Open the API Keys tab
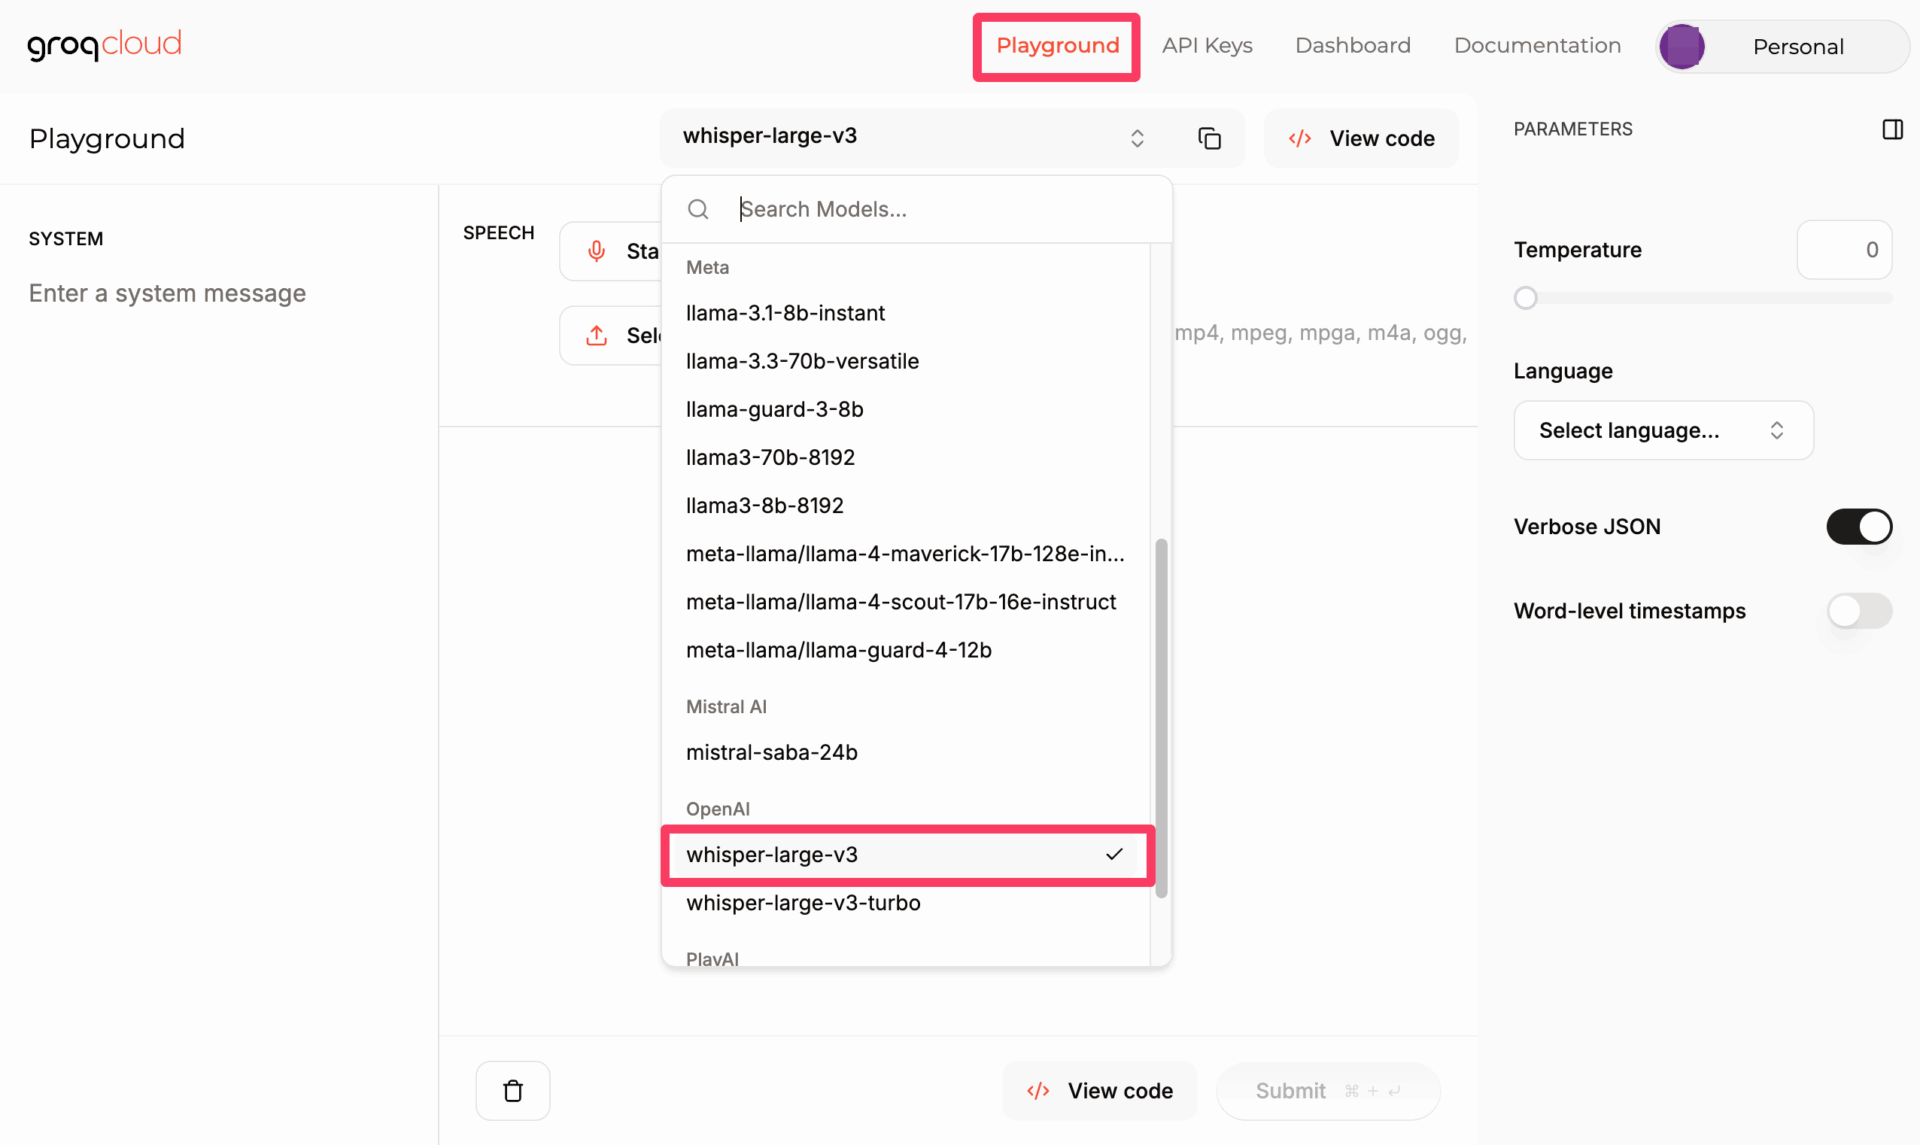The image size is (1920, 1145). 1207,45
